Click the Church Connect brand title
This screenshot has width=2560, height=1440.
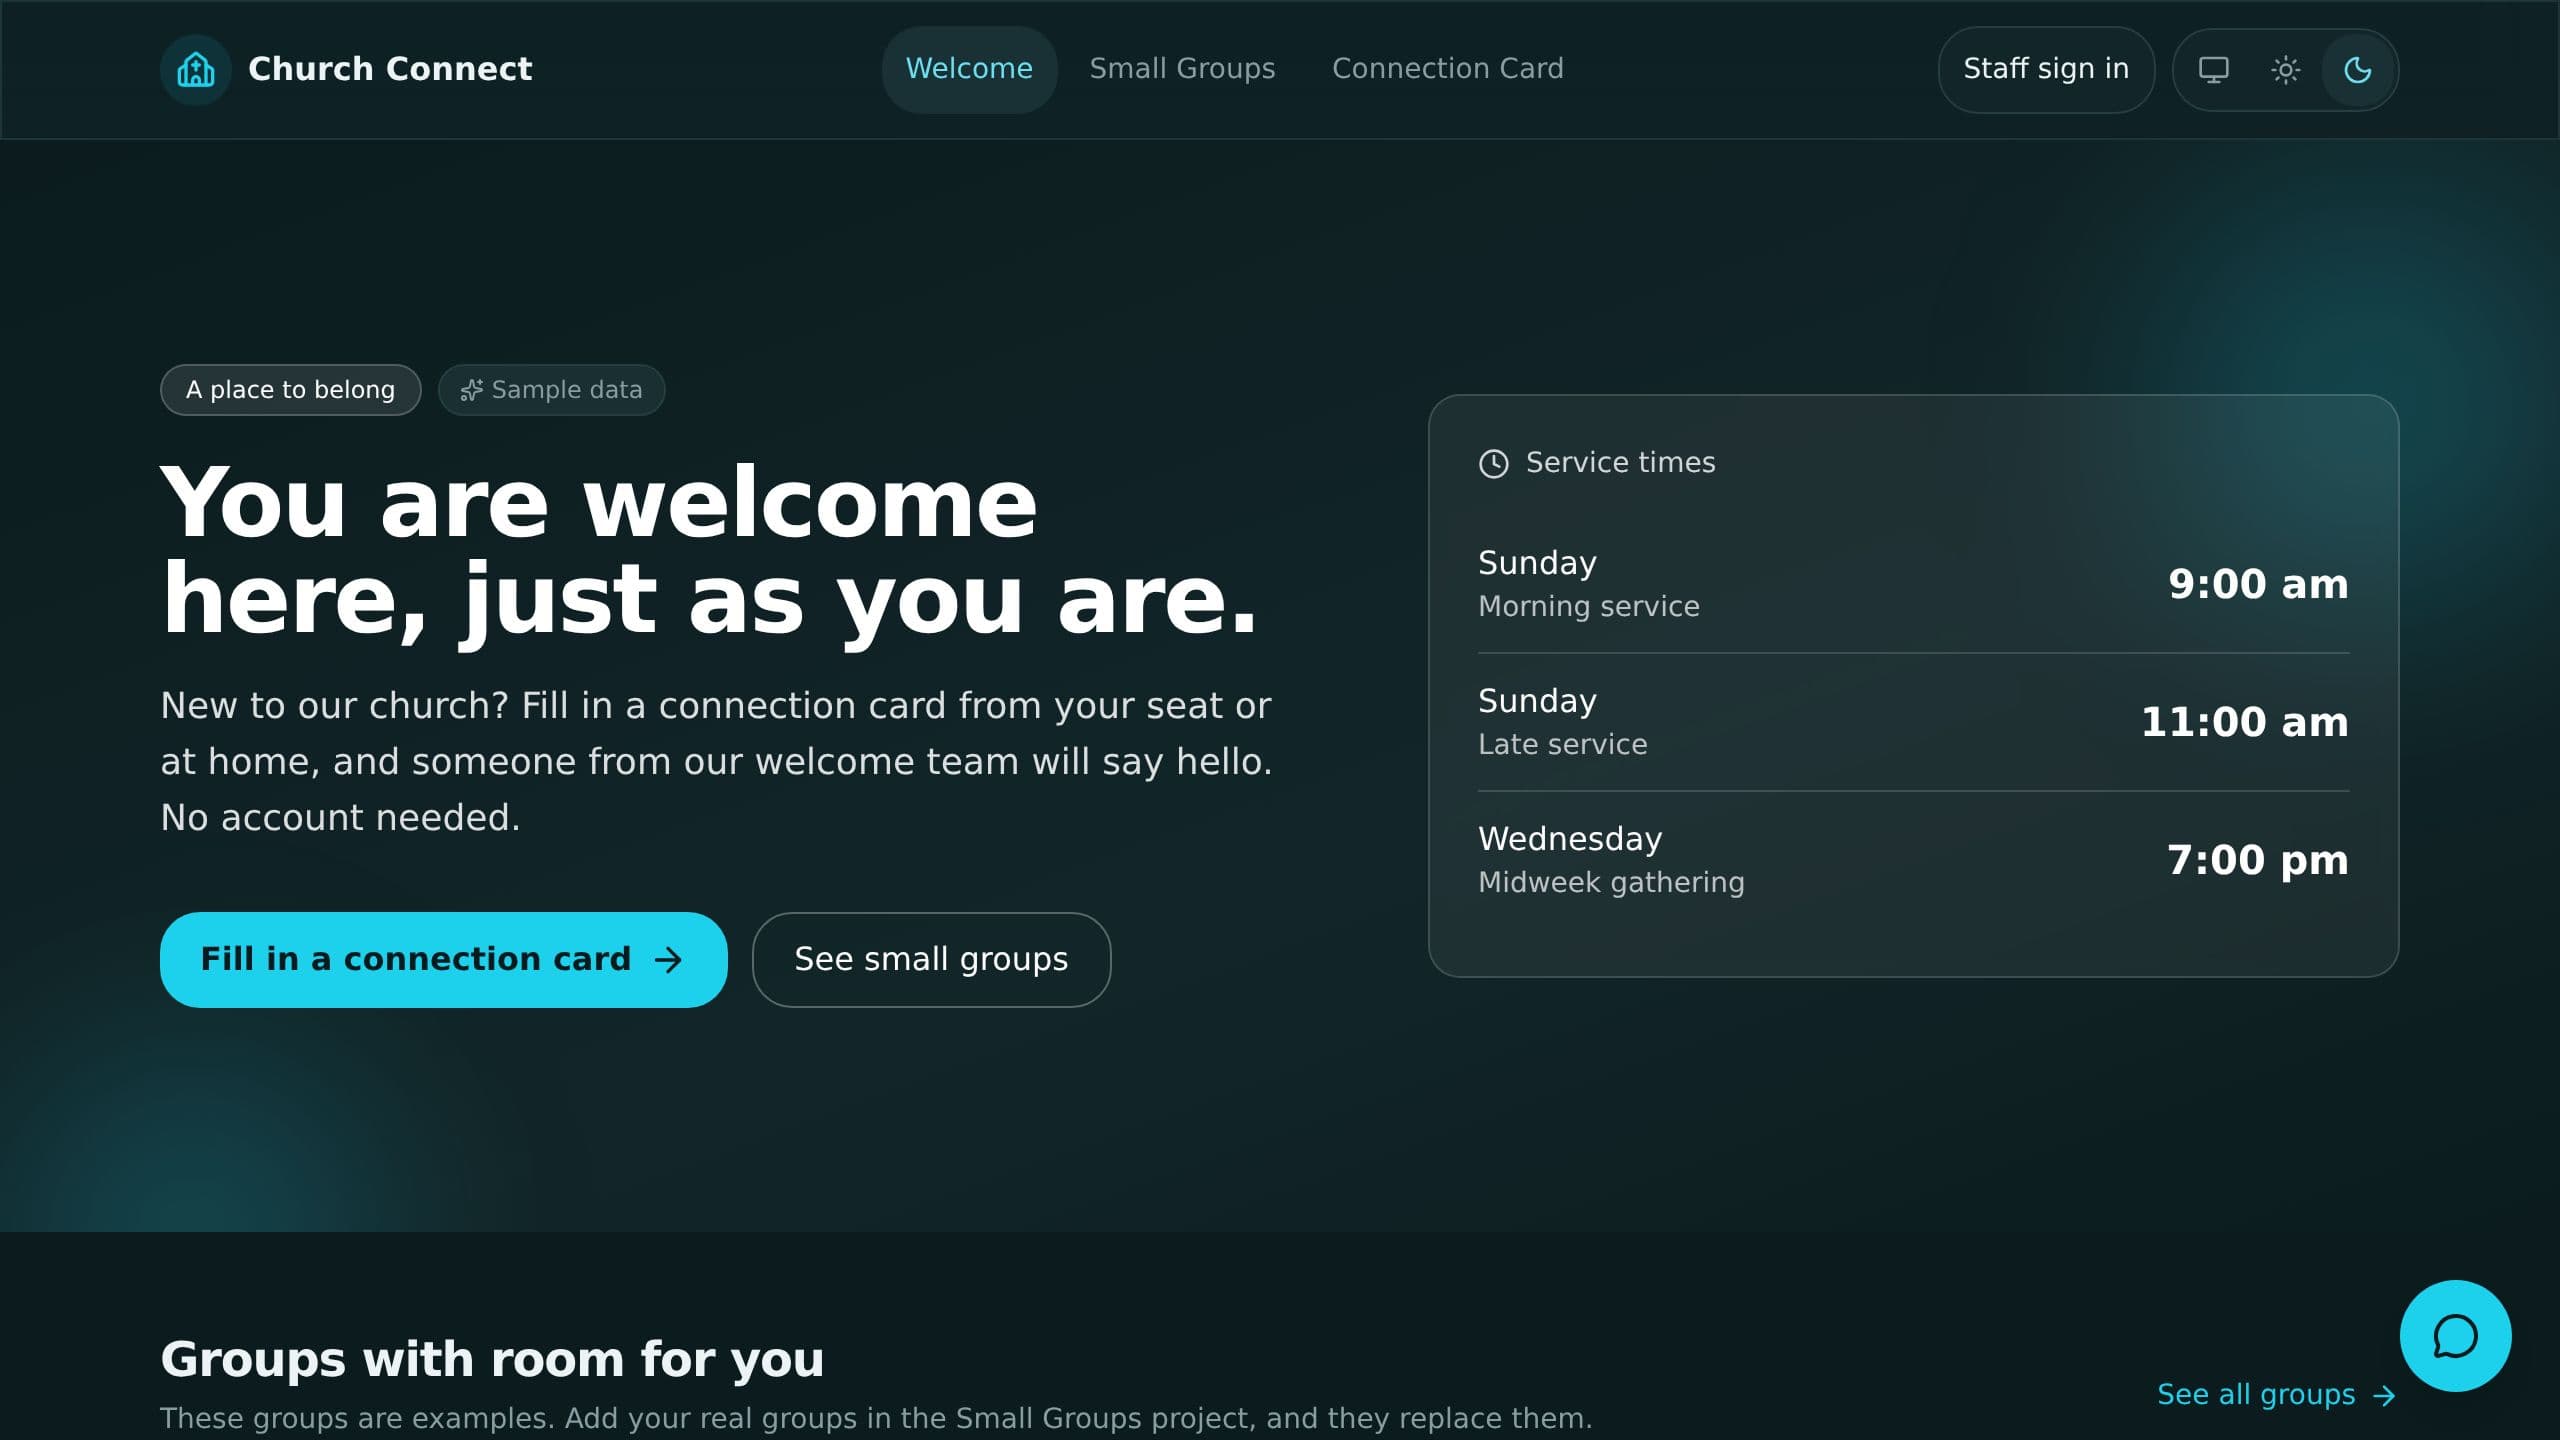tap(390, 69)
